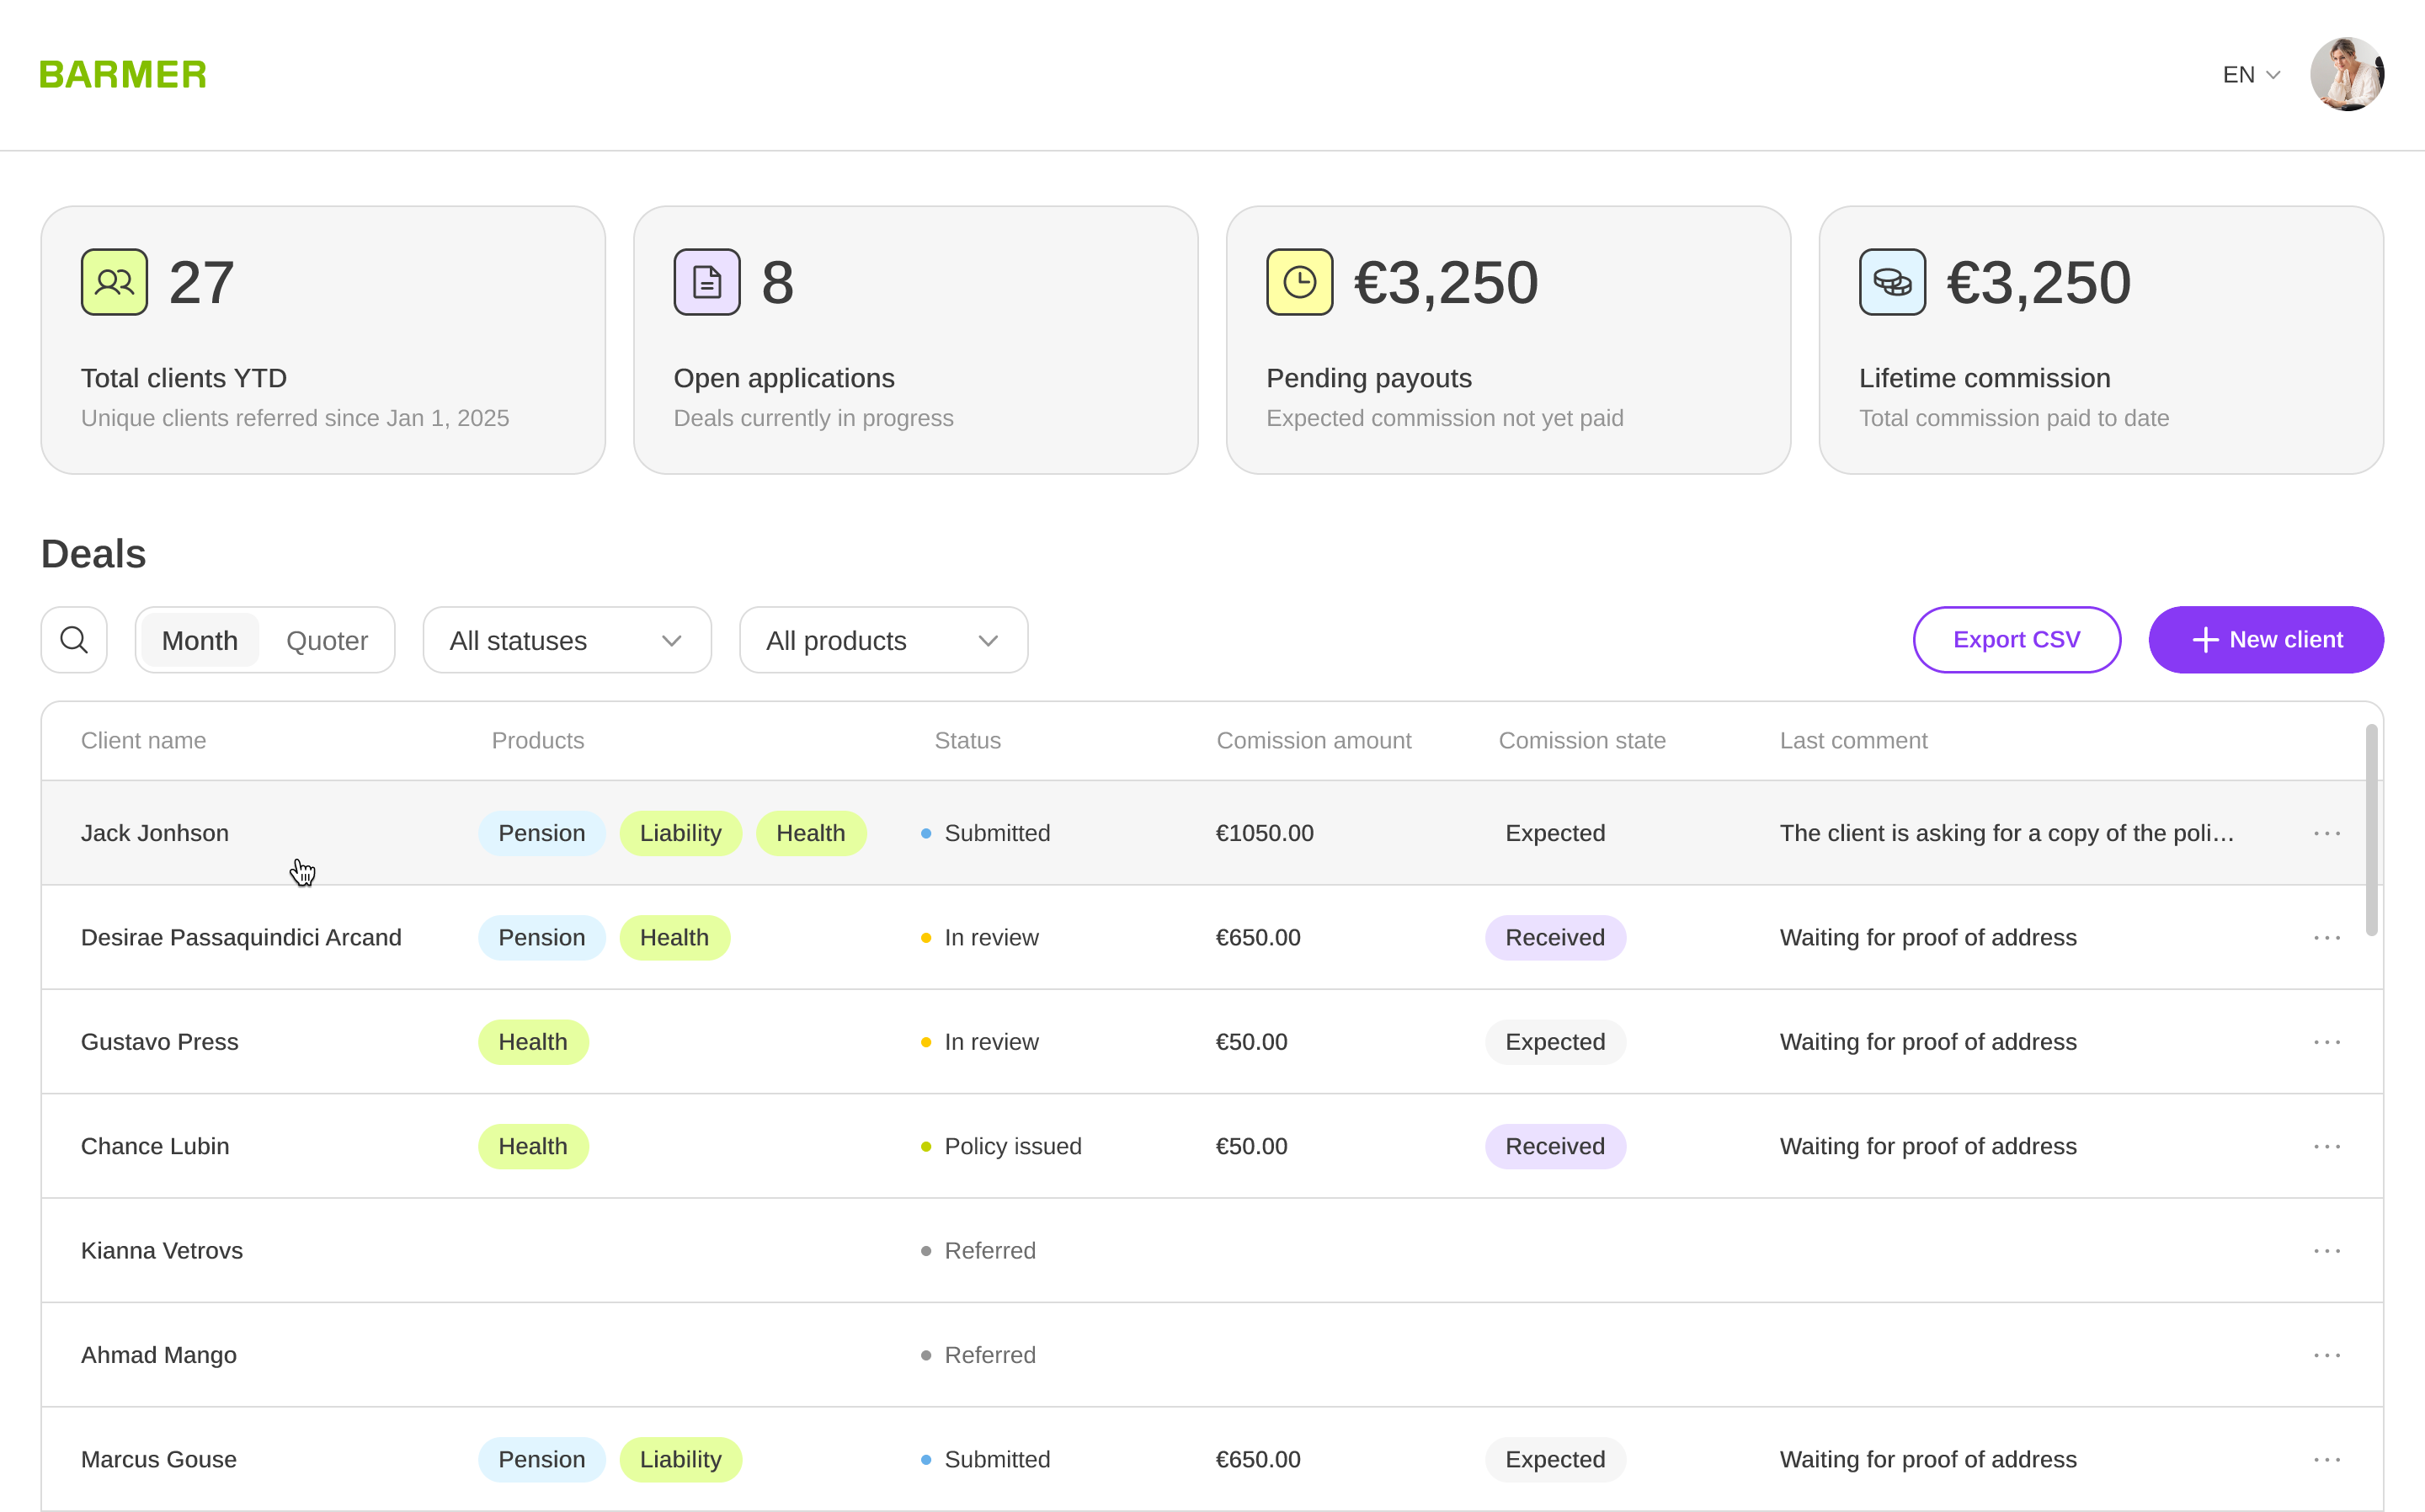Click the coins icon on Lifetime commission card

[x=1891, y=281]
